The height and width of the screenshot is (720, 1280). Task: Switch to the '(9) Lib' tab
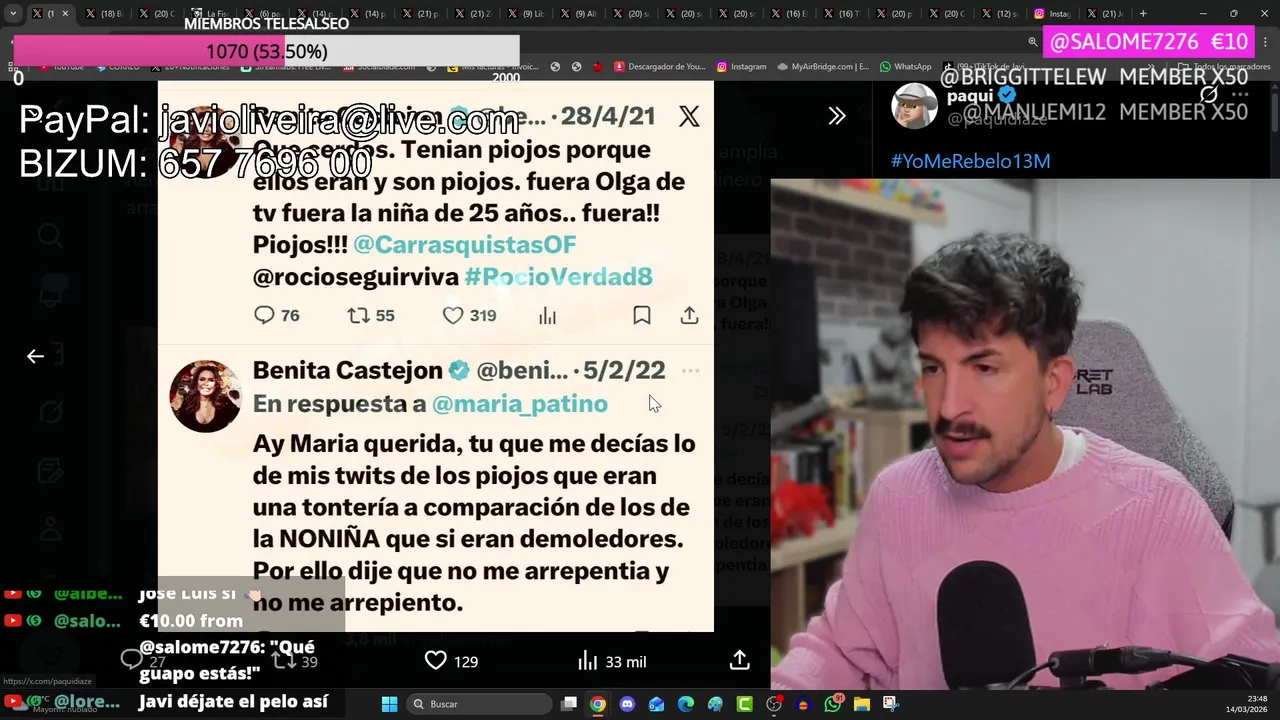pyautogui.click(x=526, y=14)
